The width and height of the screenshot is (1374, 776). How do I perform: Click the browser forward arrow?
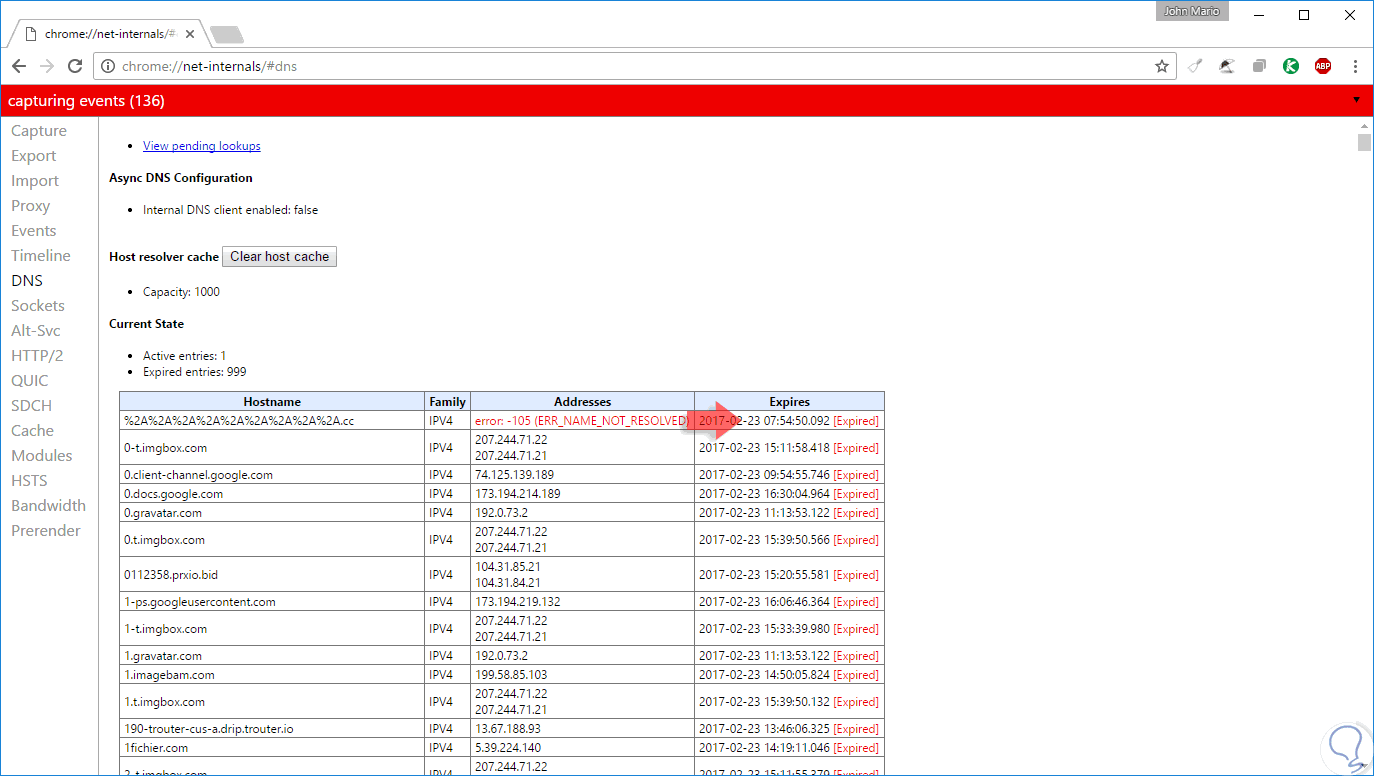pos(47,66)
